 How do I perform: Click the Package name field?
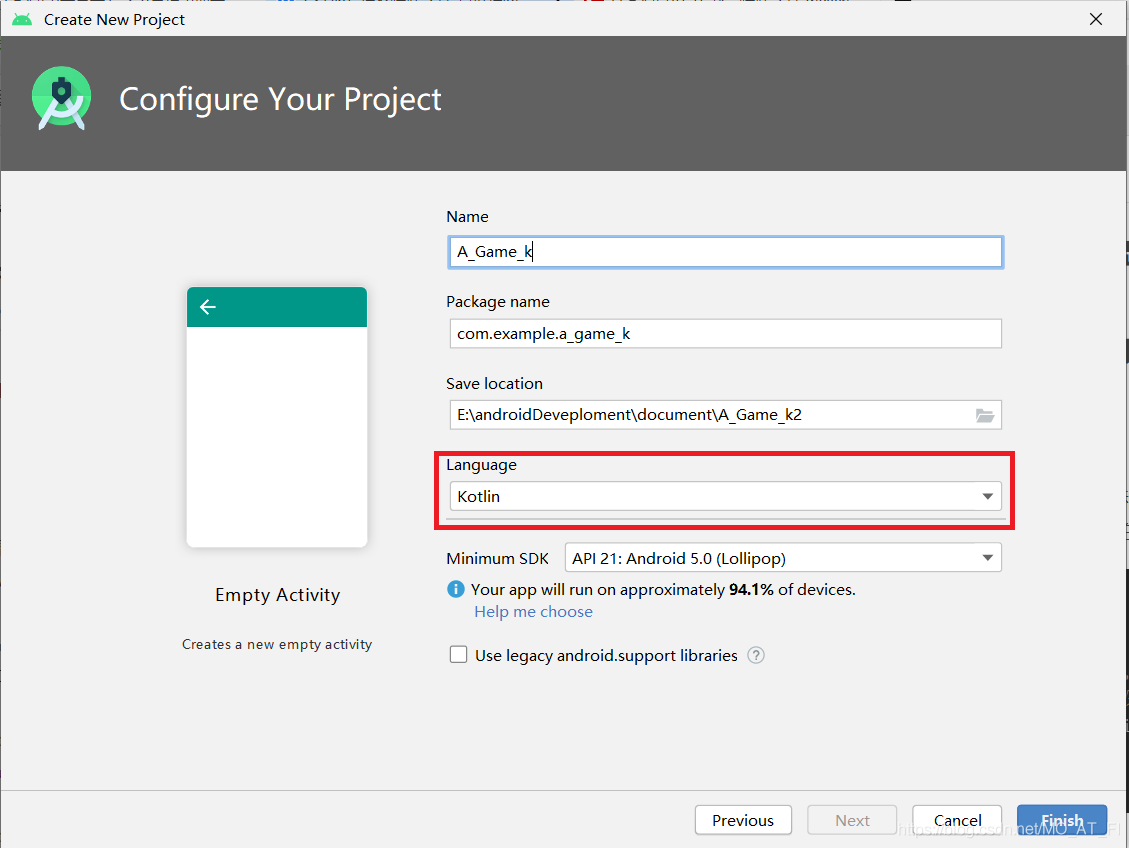pos(725,333)
